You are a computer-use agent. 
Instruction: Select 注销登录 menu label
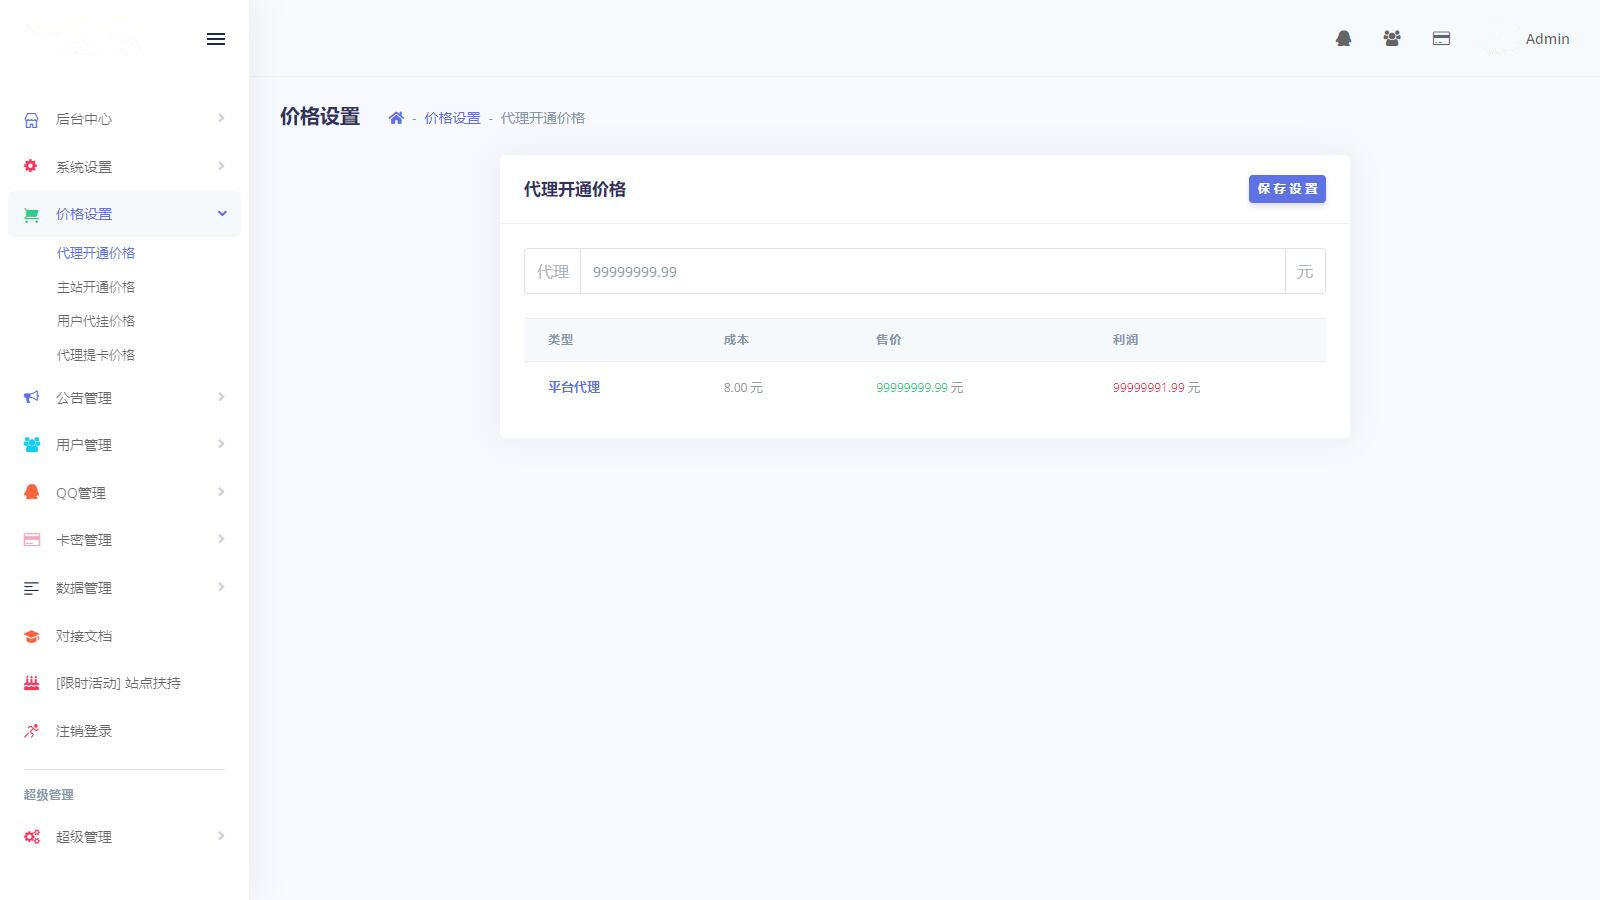pos(84,731)
